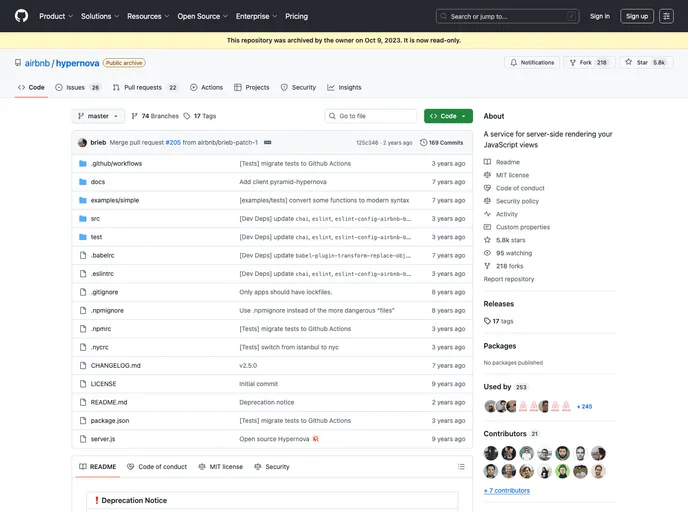Fork the repository using the Fork button
This screenshot has height=512, width=688.
(589, 63)
